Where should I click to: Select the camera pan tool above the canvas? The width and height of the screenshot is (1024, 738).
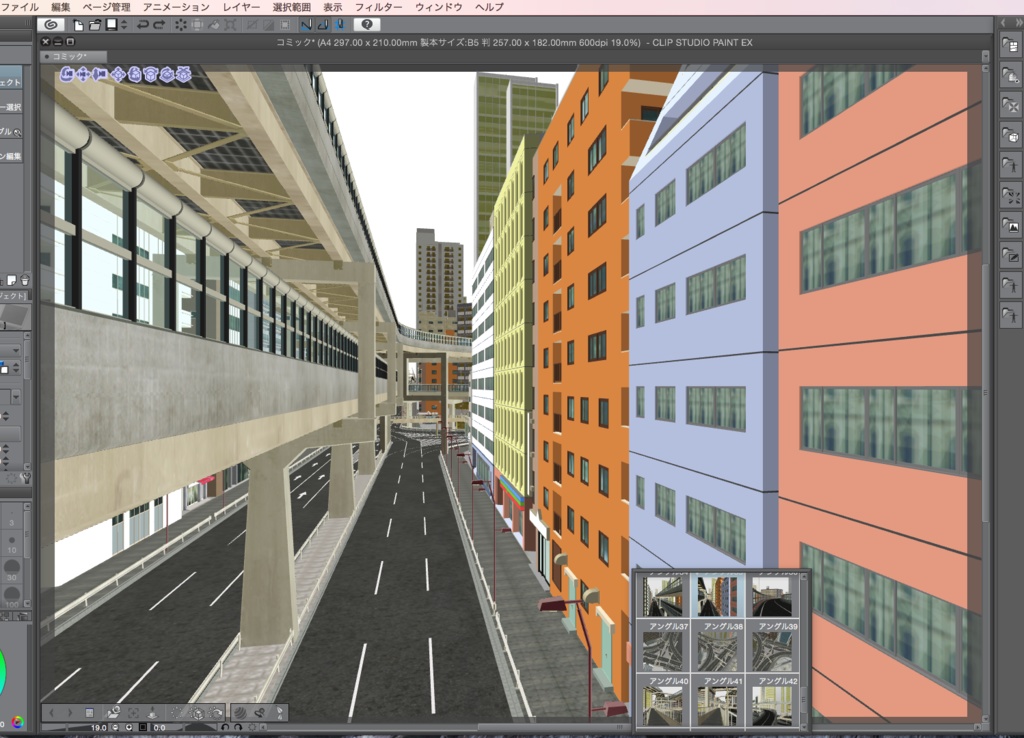[82, 75]
